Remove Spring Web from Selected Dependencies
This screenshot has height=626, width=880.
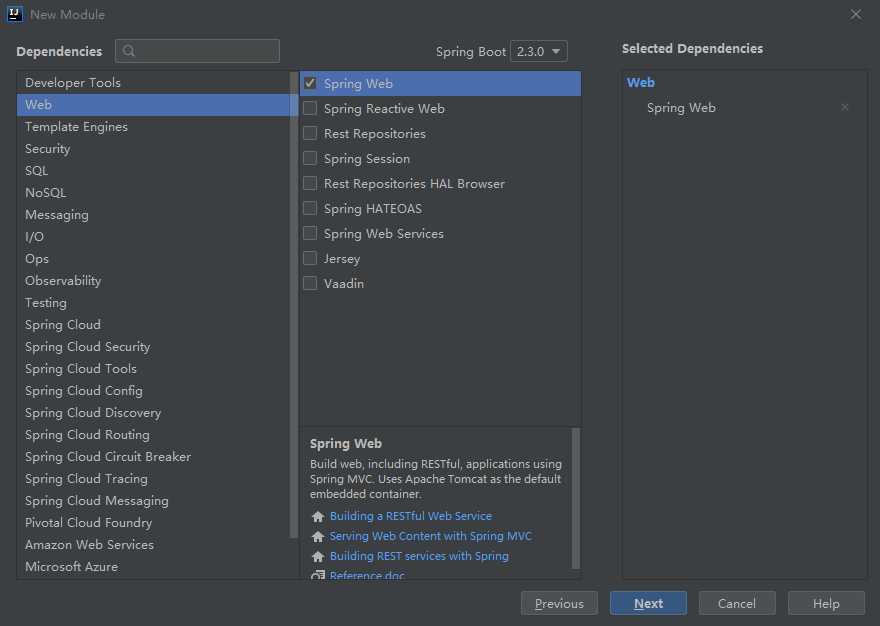click(x=845, y=107)
